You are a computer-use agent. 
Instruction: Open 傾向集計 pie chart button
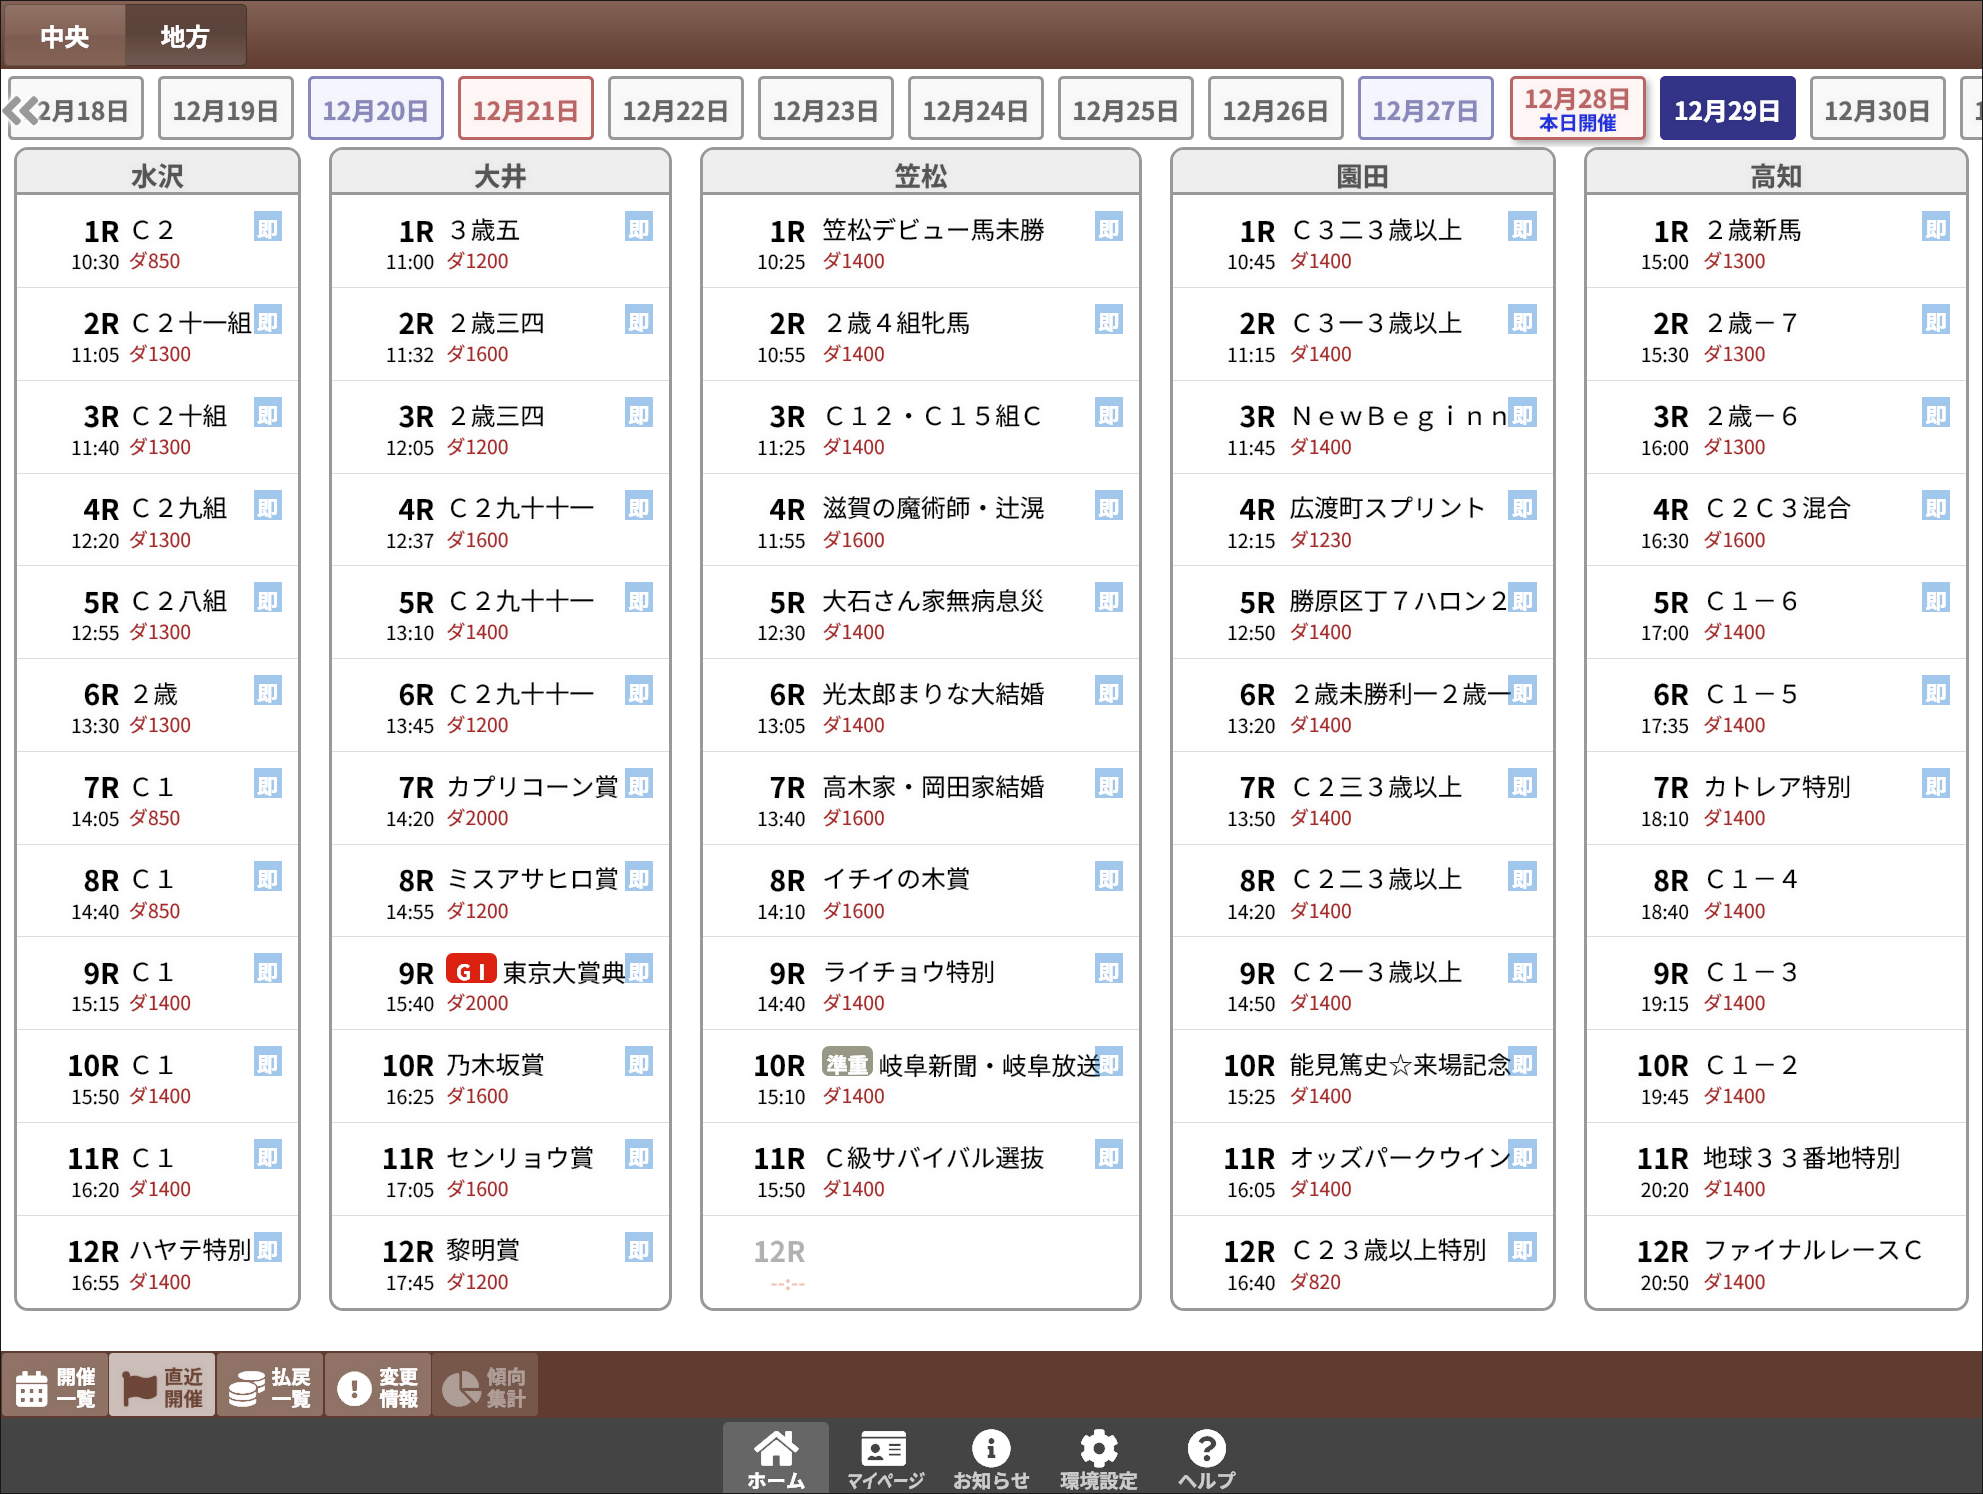485,1387
